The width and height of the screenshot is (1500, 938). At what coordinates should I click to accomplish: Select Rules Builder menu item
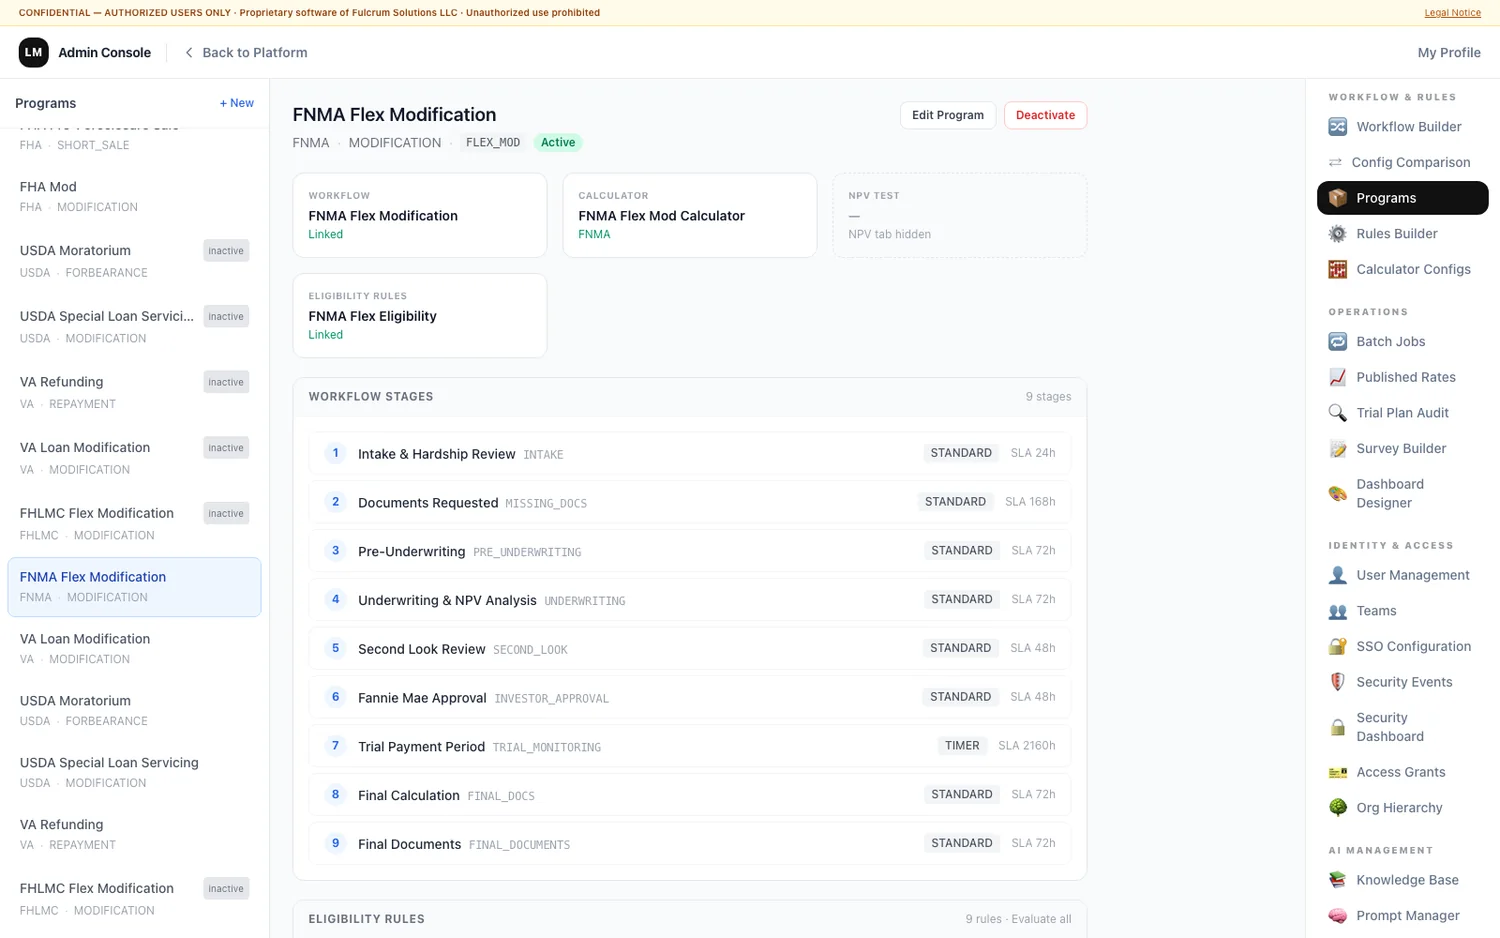[x=1402, y=234]
